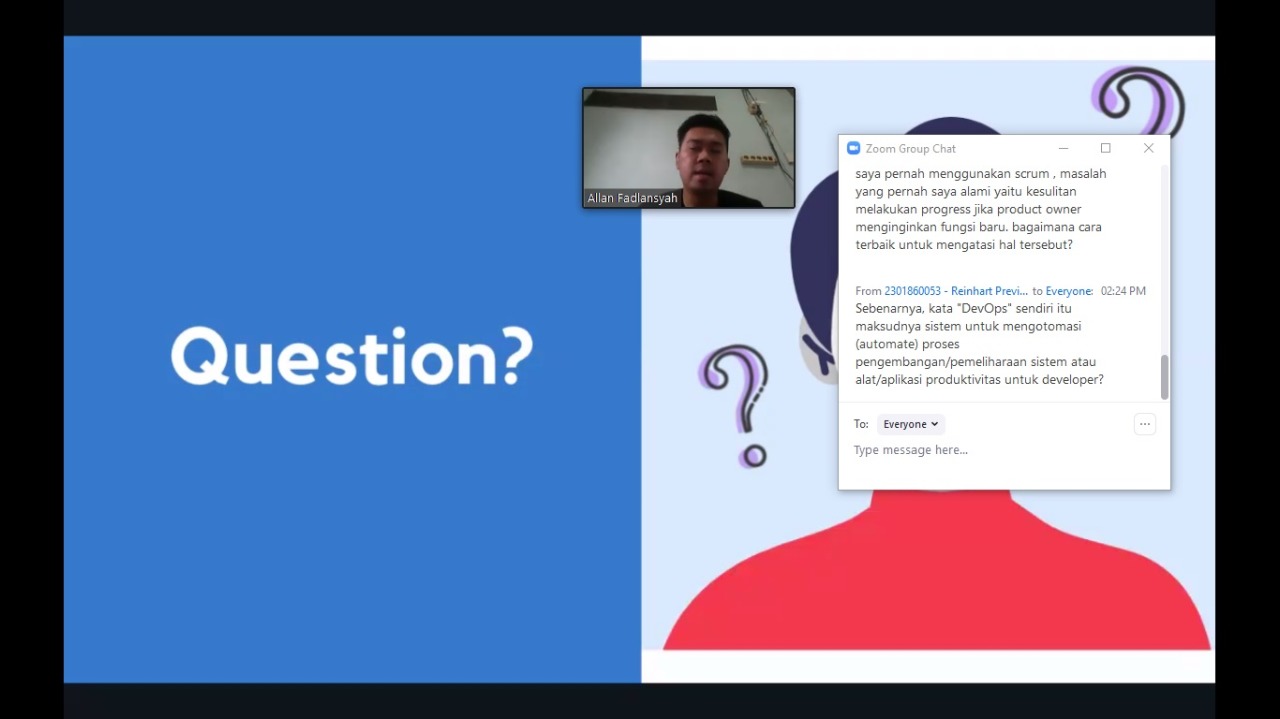The width and height of the screenshot is (1280, 719).
Task: Click the 02:24 PM message timestamp
Action: click(x=1123, y=291)
